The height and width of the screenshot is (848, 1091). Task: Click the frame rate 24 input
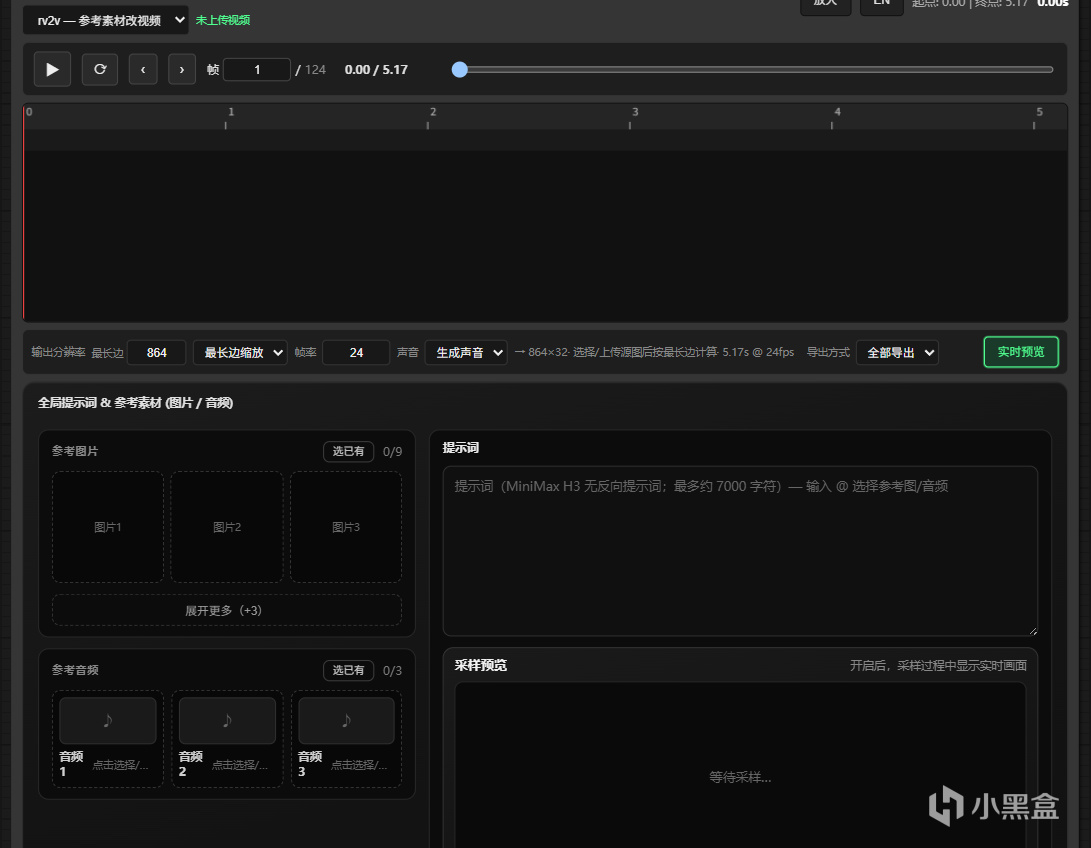point(356,353)
